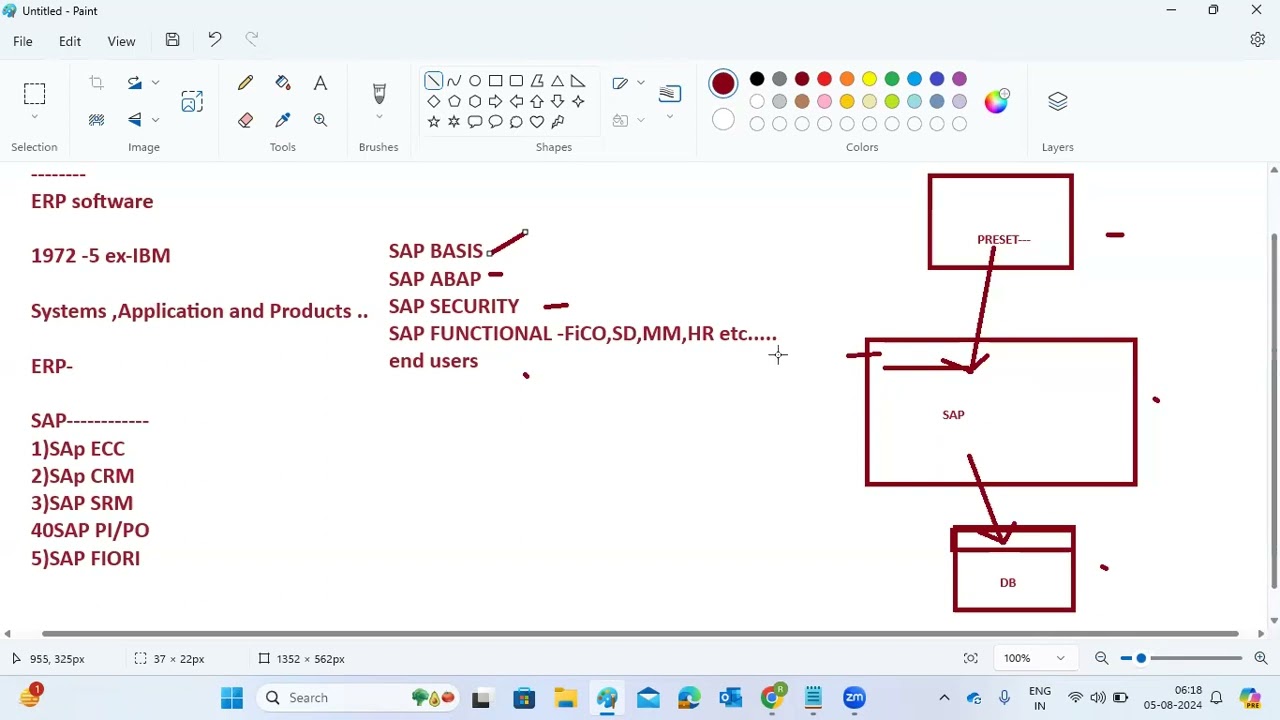Select the Callout rounded rectangle shape
1280x720 pixels.
(x=475, y=122)
